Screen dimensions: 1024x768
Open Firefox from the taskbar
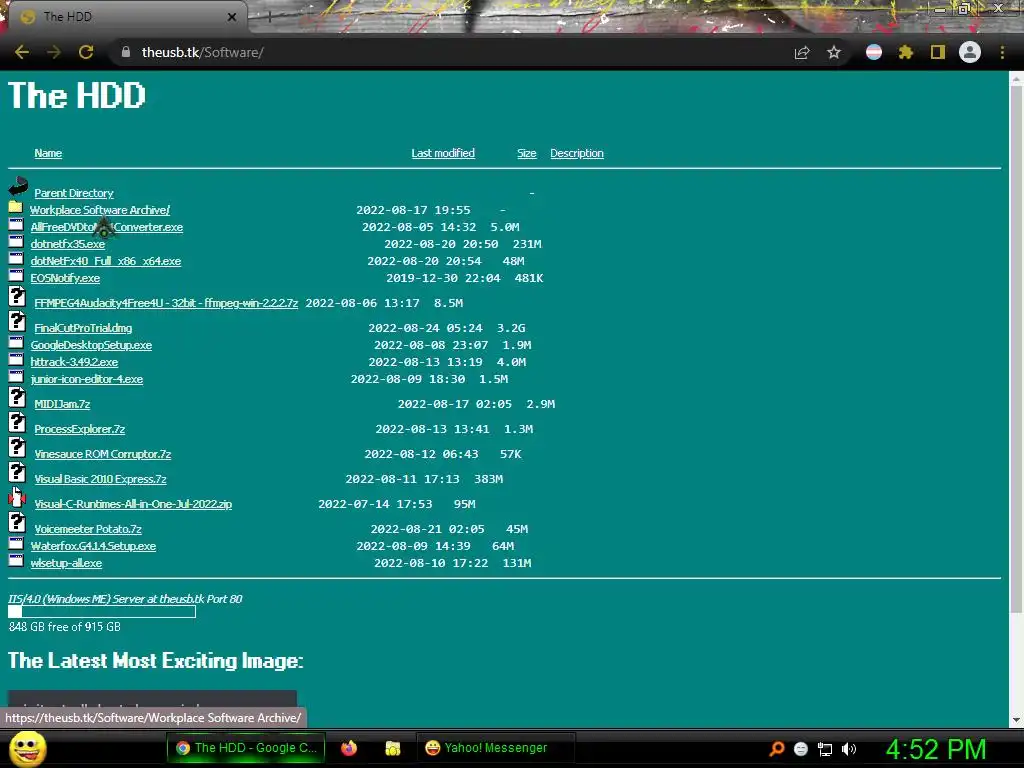(349, 748)
